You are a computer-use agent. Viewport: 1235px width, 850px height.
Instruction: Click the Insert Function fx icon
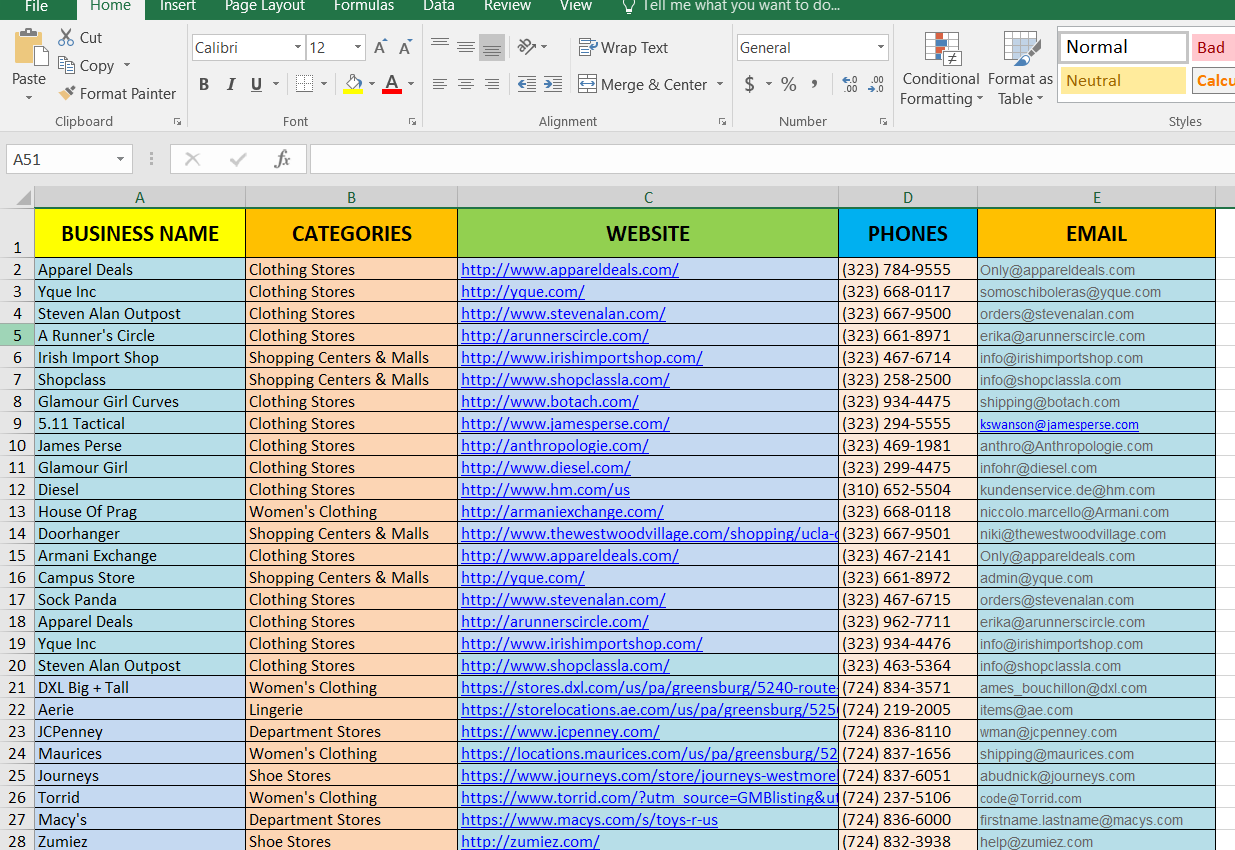tap(282, 159)
